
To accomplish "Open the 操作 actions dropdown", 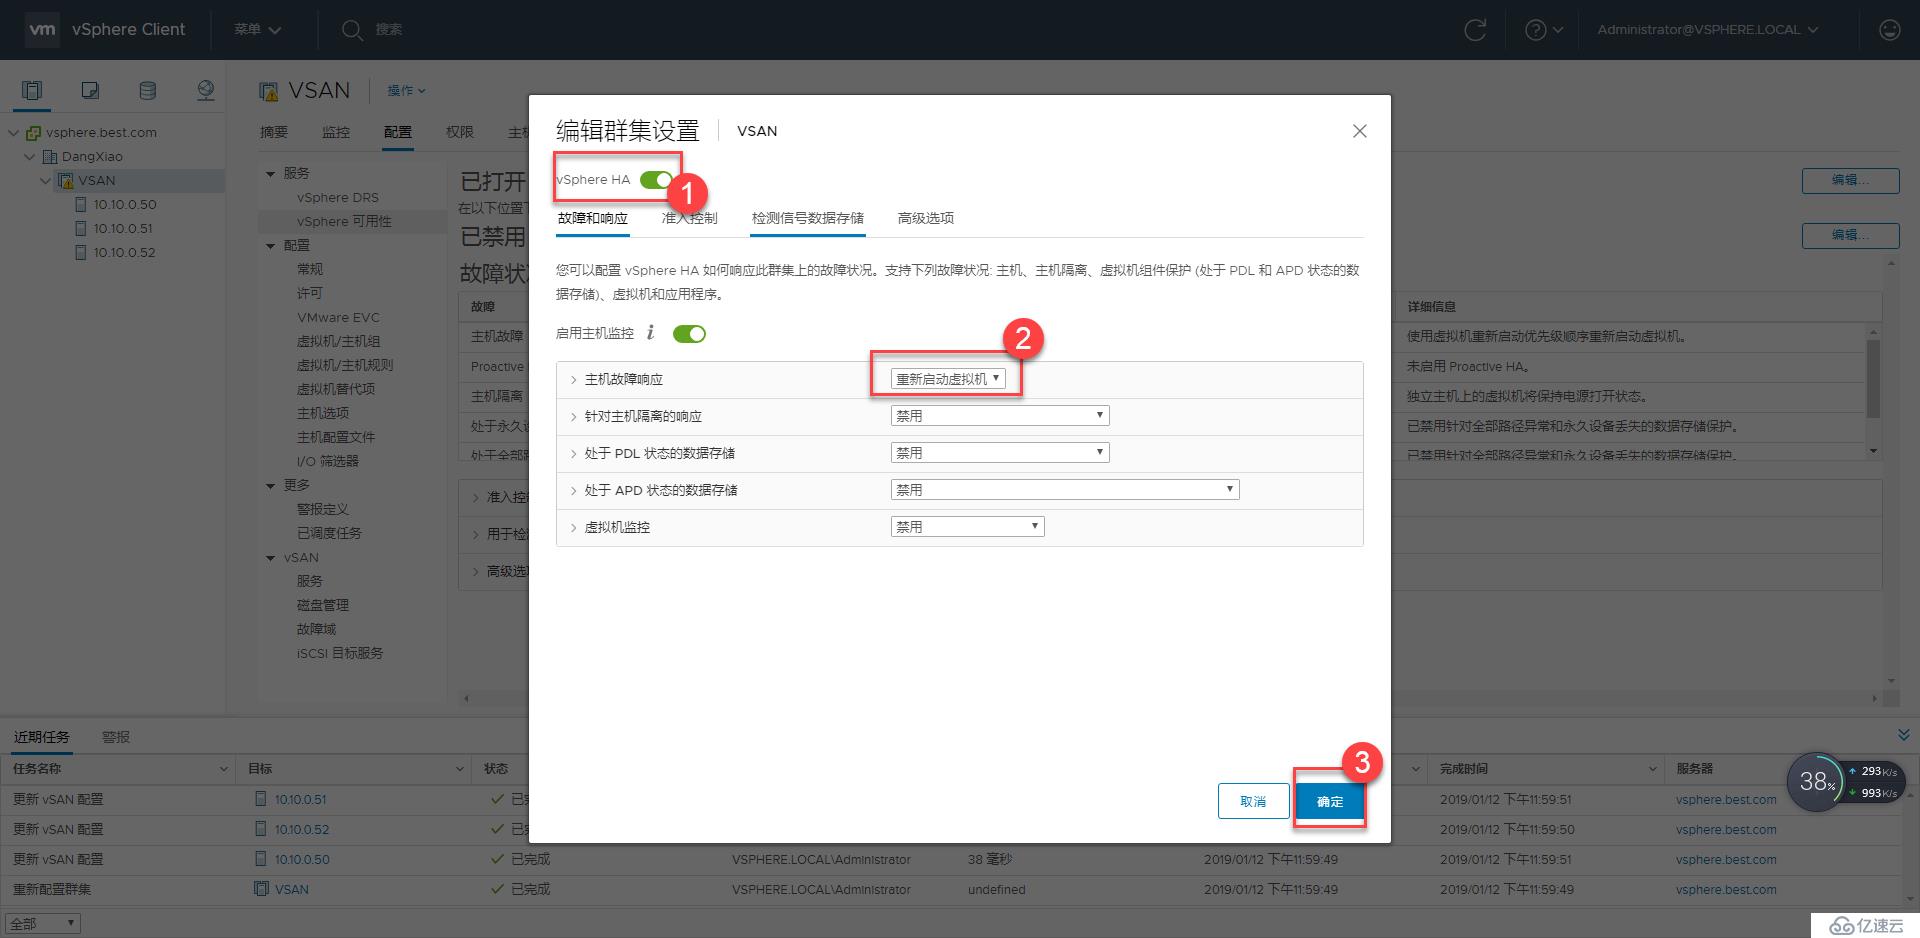I will click(406, 91).
